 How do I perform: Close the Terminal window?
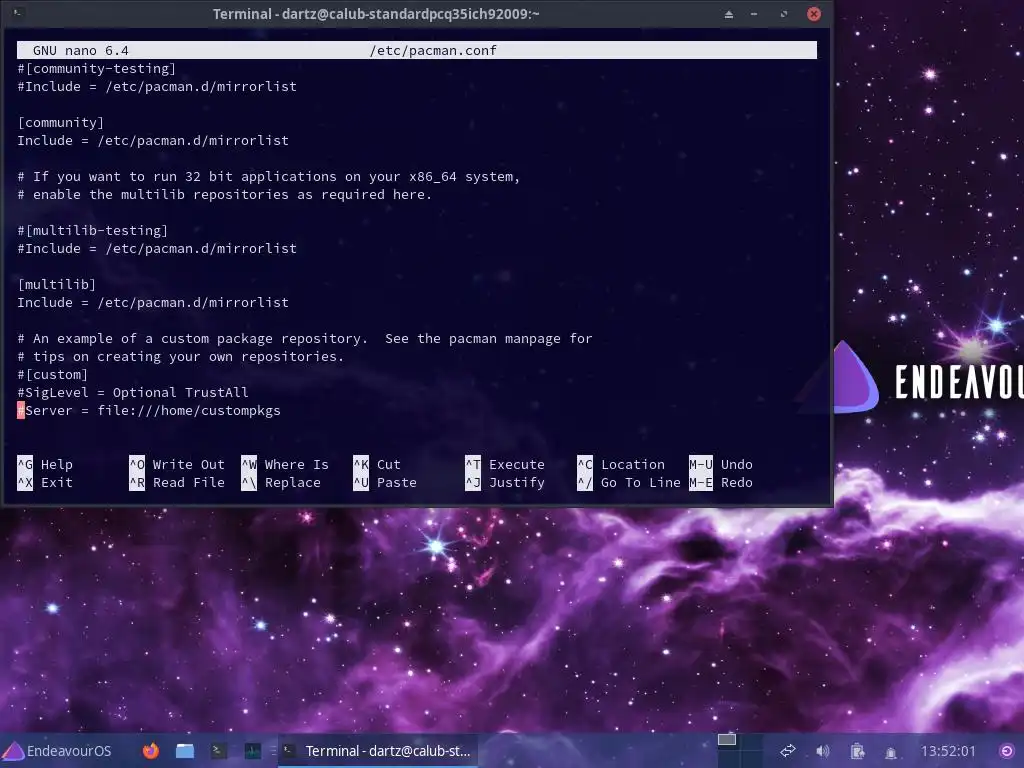coord(814,14)
